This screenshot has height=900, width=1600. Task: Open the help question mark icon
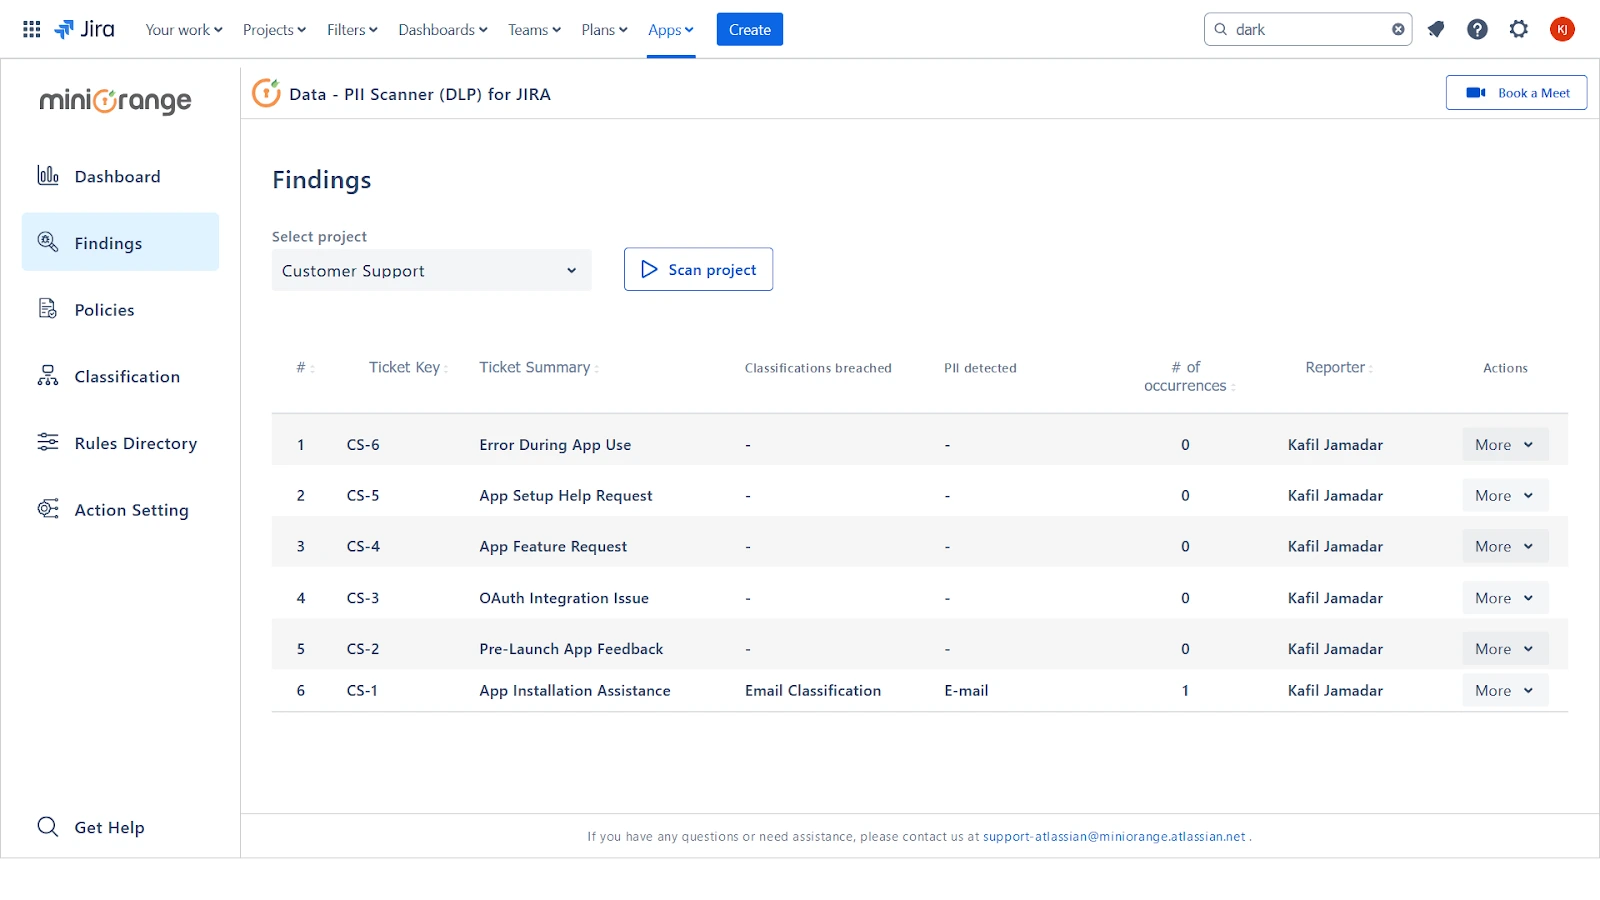pos(1477,30)
